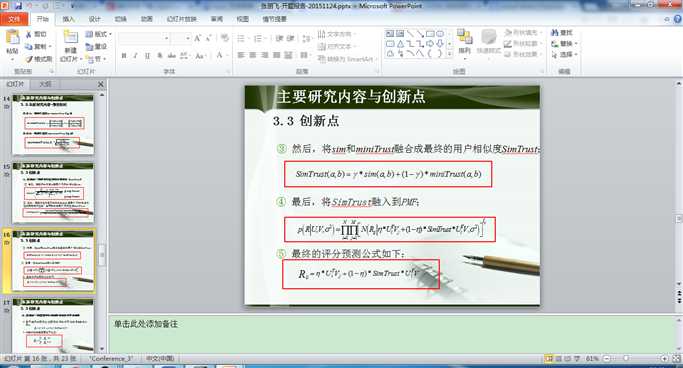The image size is (683, 368).
Task: Switch to the 设计 (Design) ribbon tab
Action: pos(95,19)
